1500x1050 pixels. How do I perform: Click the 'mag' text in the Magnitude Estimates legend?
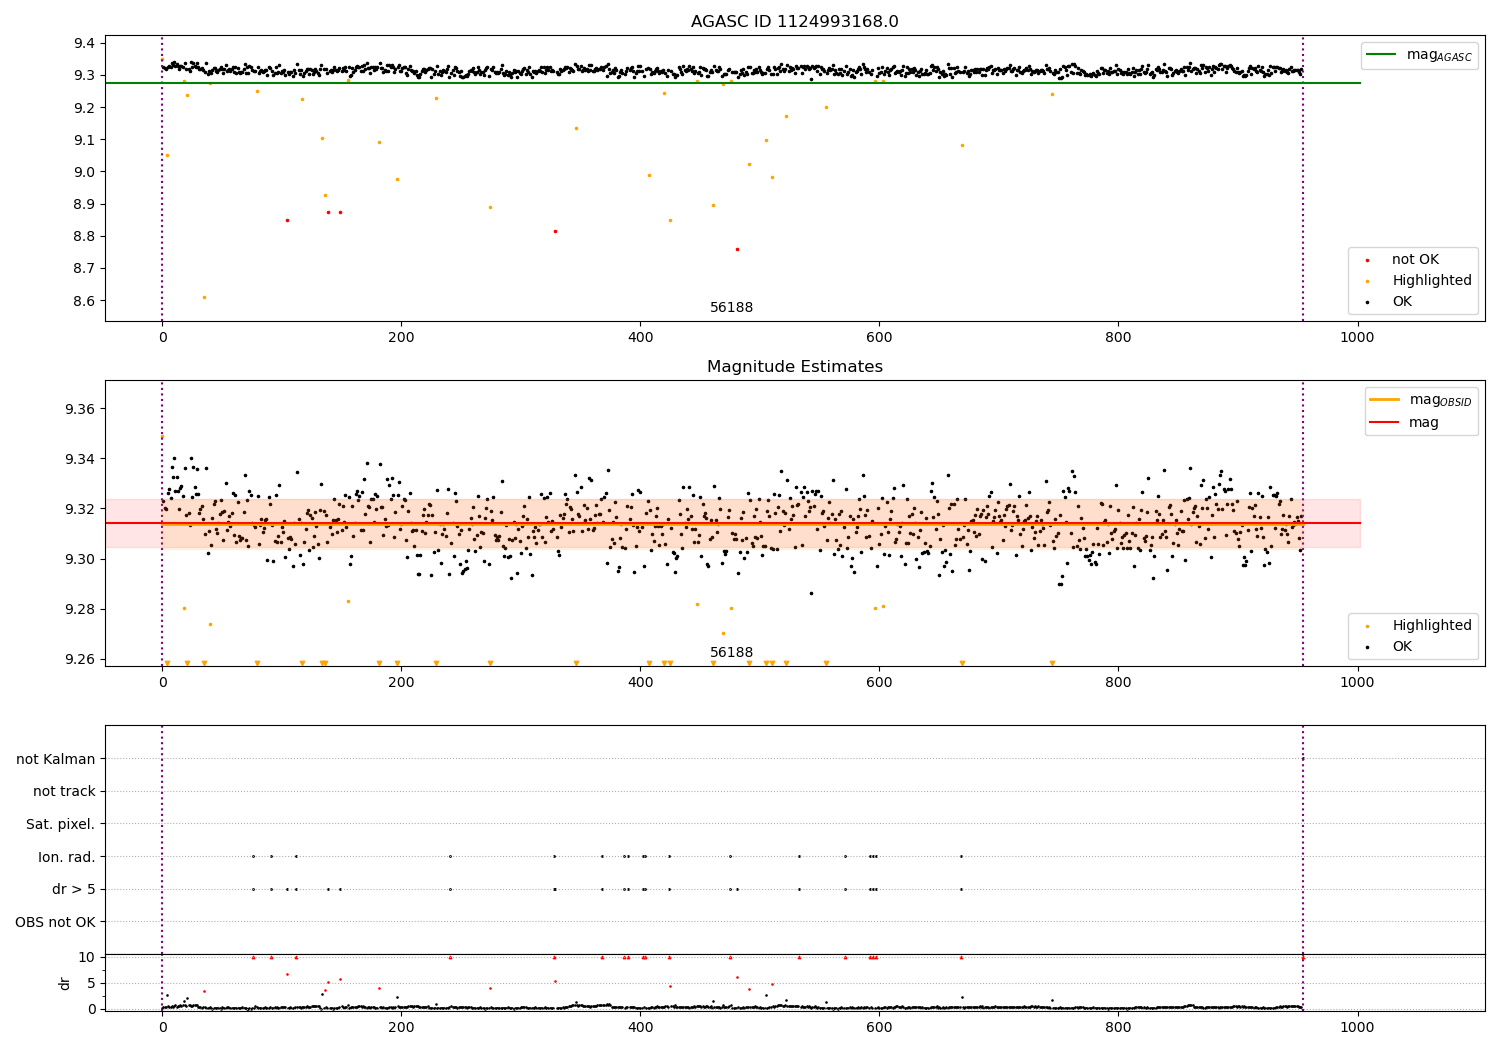(x=1424, y=423)
